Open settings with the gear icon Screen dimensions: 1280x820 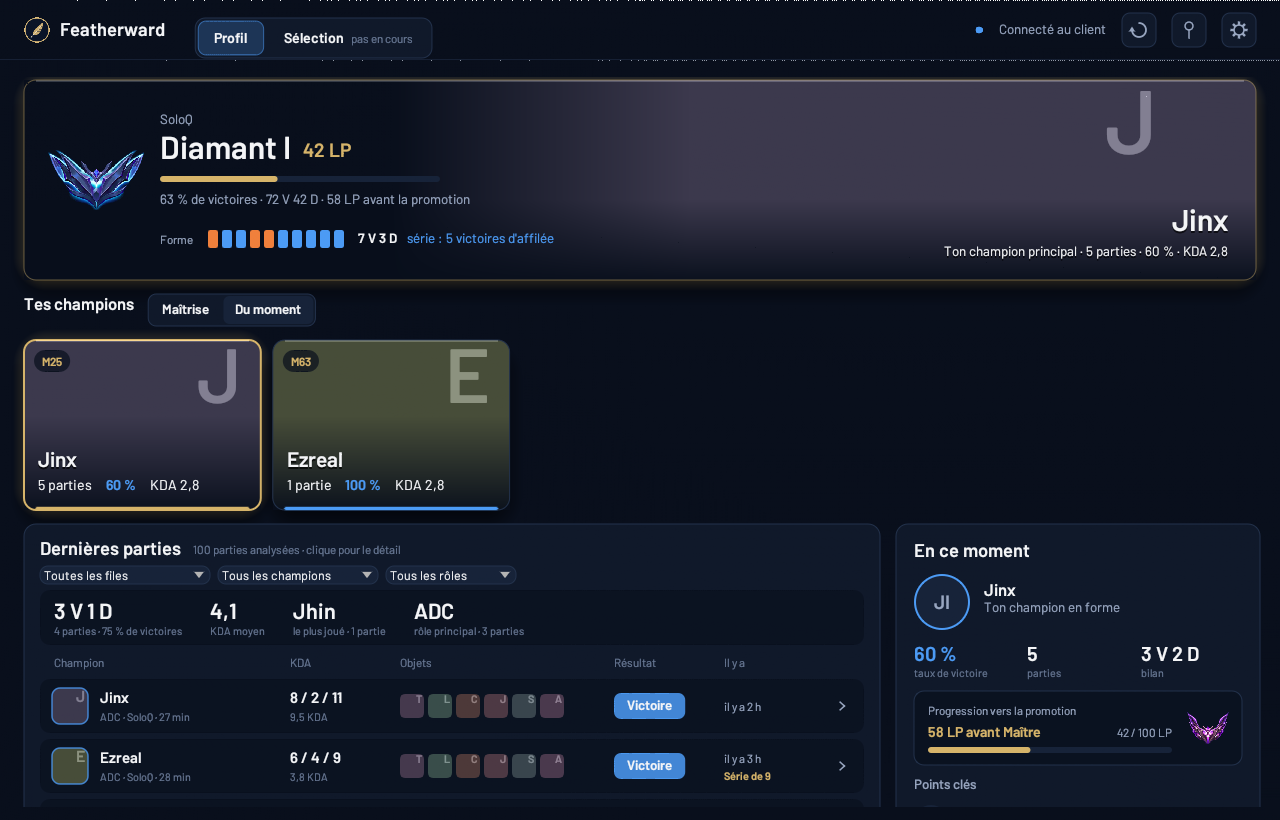click(x=1239, y=30)
